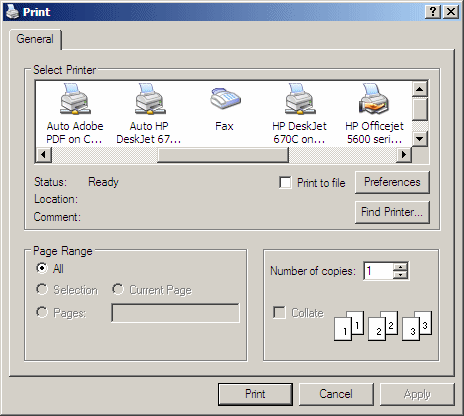Click into the Number of copies field
Screen dimensions: 464x416
pyautogui.click(x=379, y=271)
